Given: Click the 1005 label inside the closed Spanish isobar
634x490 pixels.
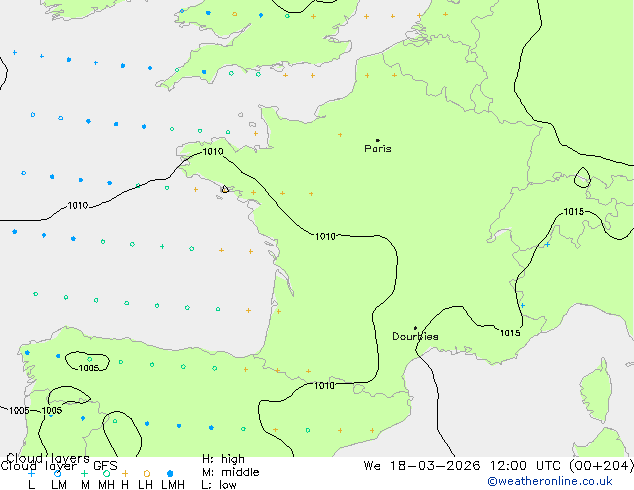Looking at the screenshot, I should click(89, 368).
